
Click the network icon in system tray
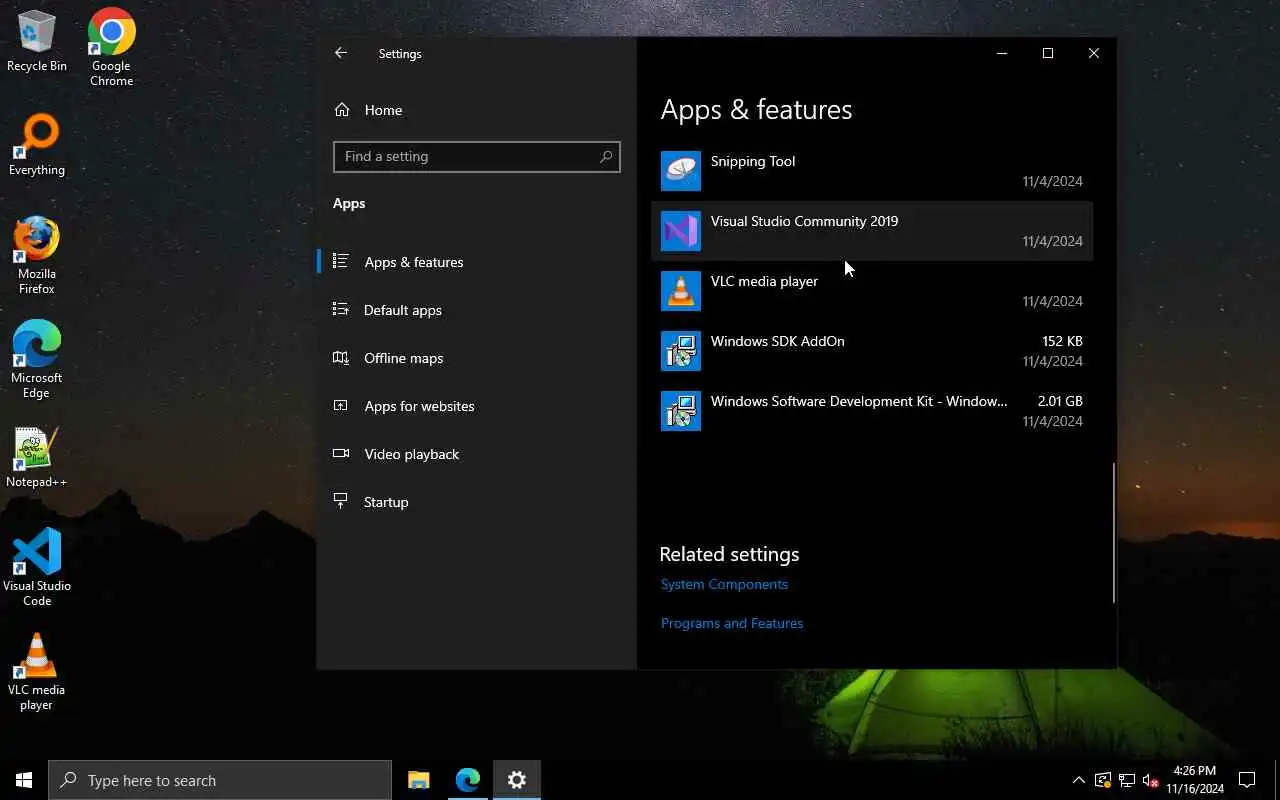coord(1127,780)
